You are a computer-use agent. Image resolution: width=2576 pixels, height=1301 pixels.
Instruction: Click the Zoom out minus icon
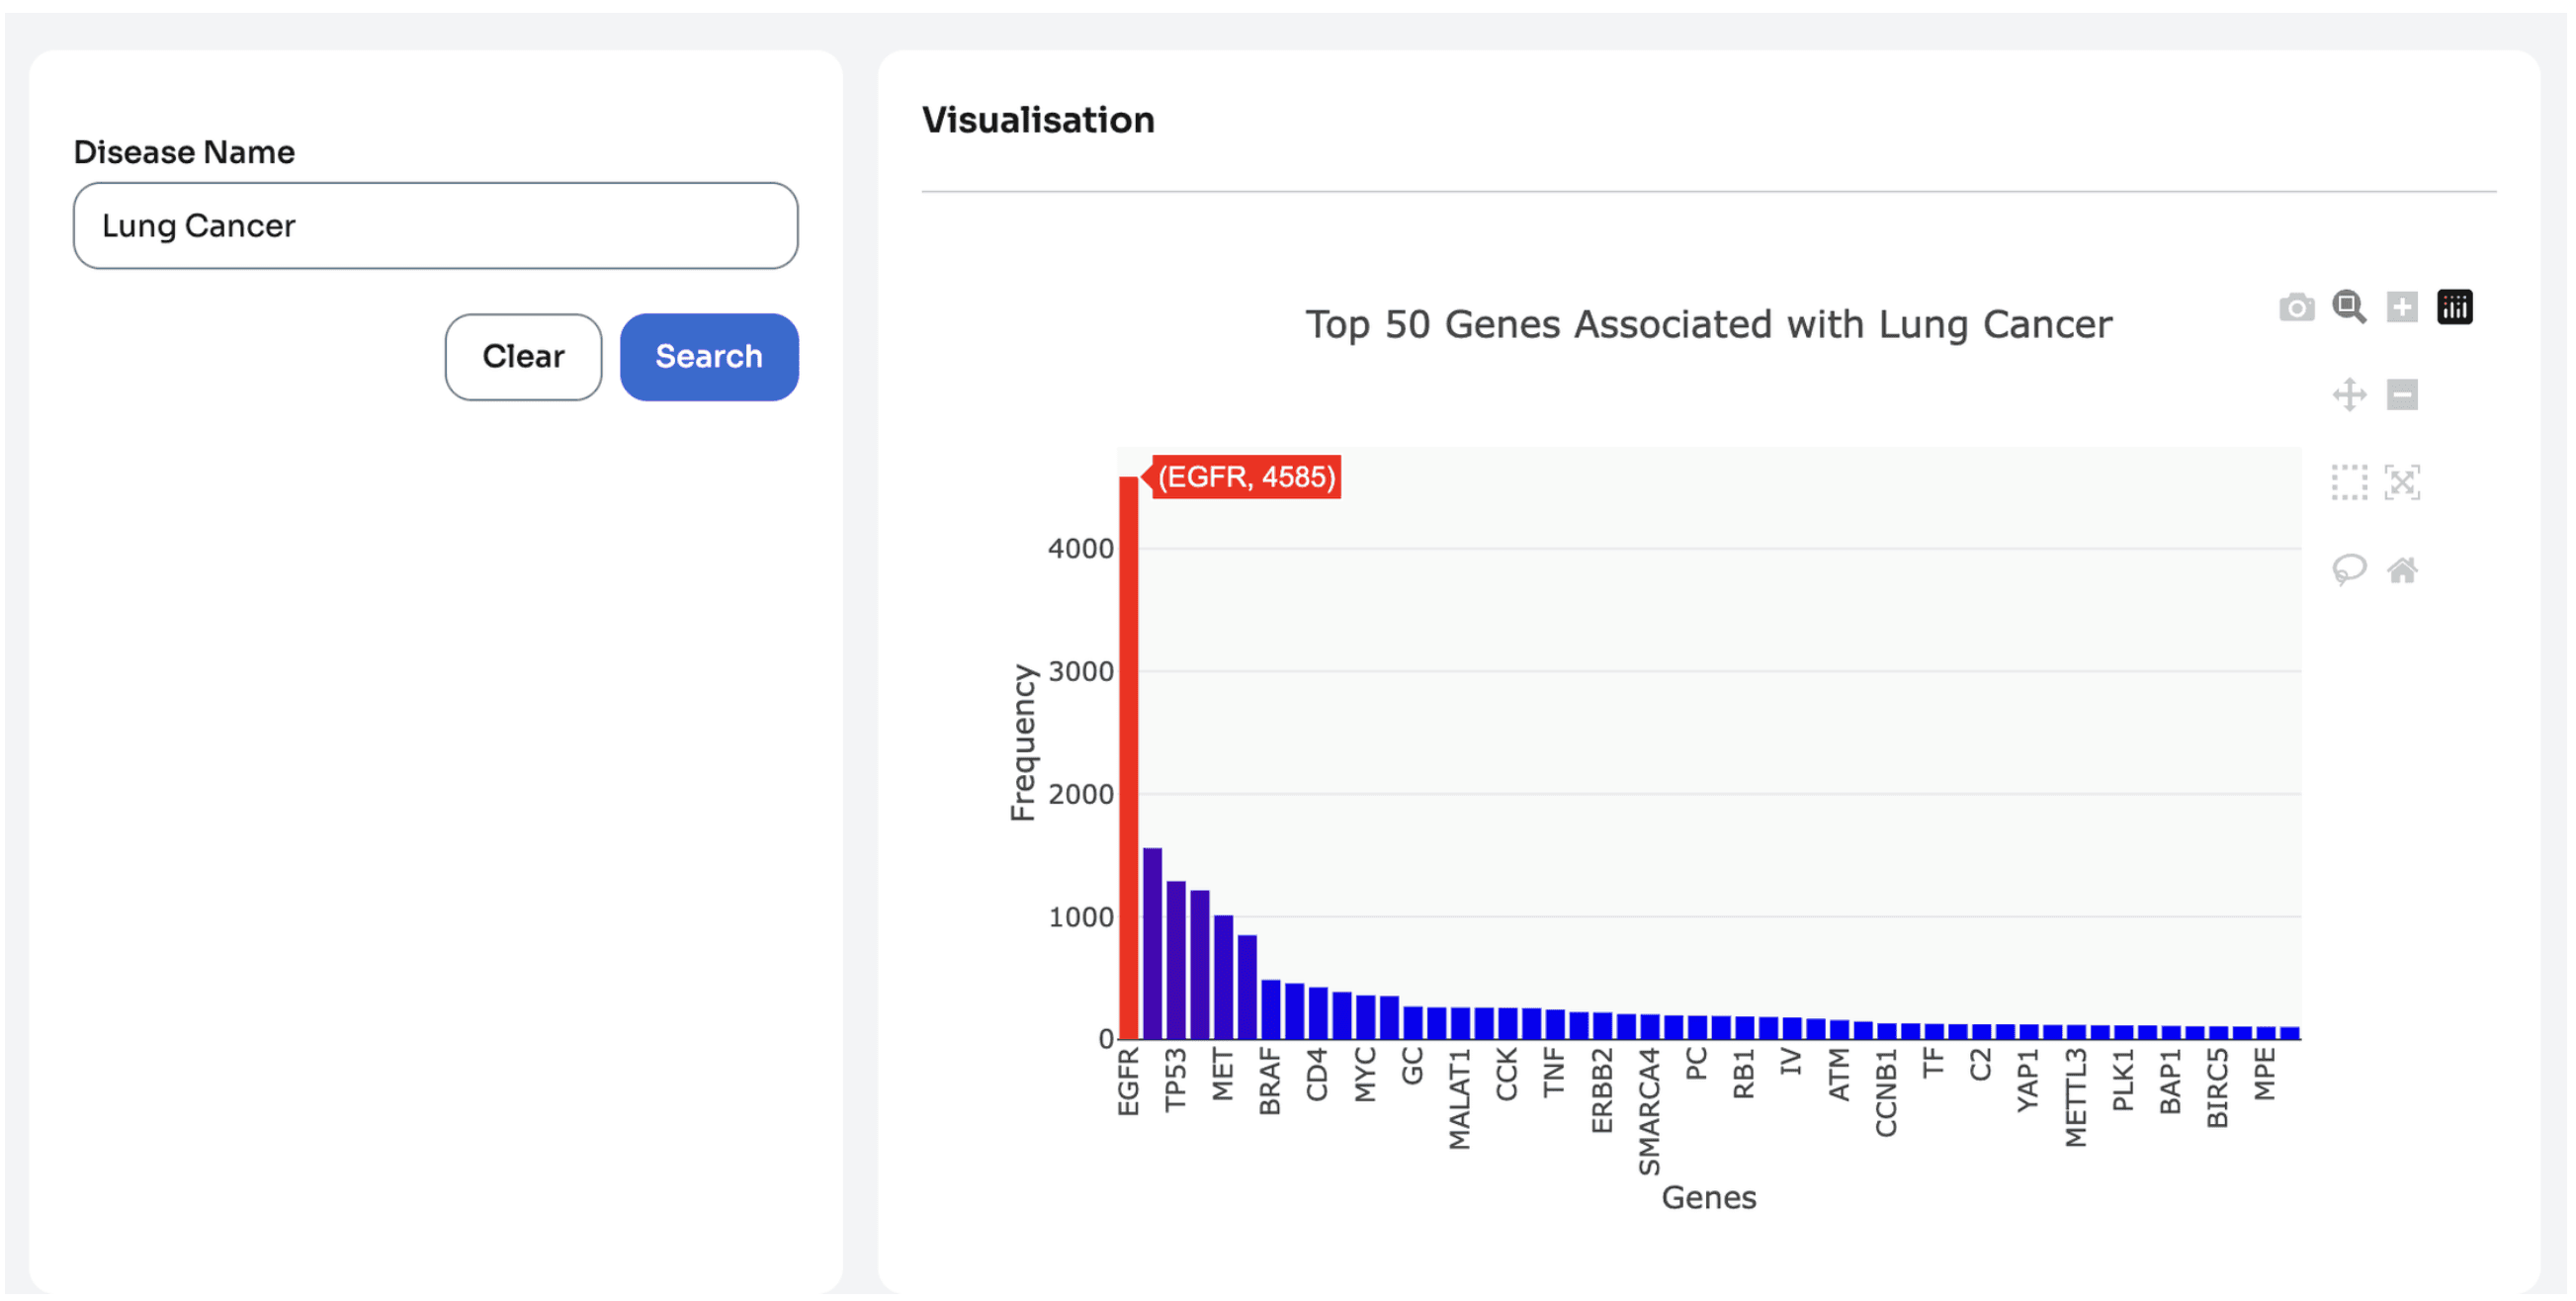click(2402, 395)
